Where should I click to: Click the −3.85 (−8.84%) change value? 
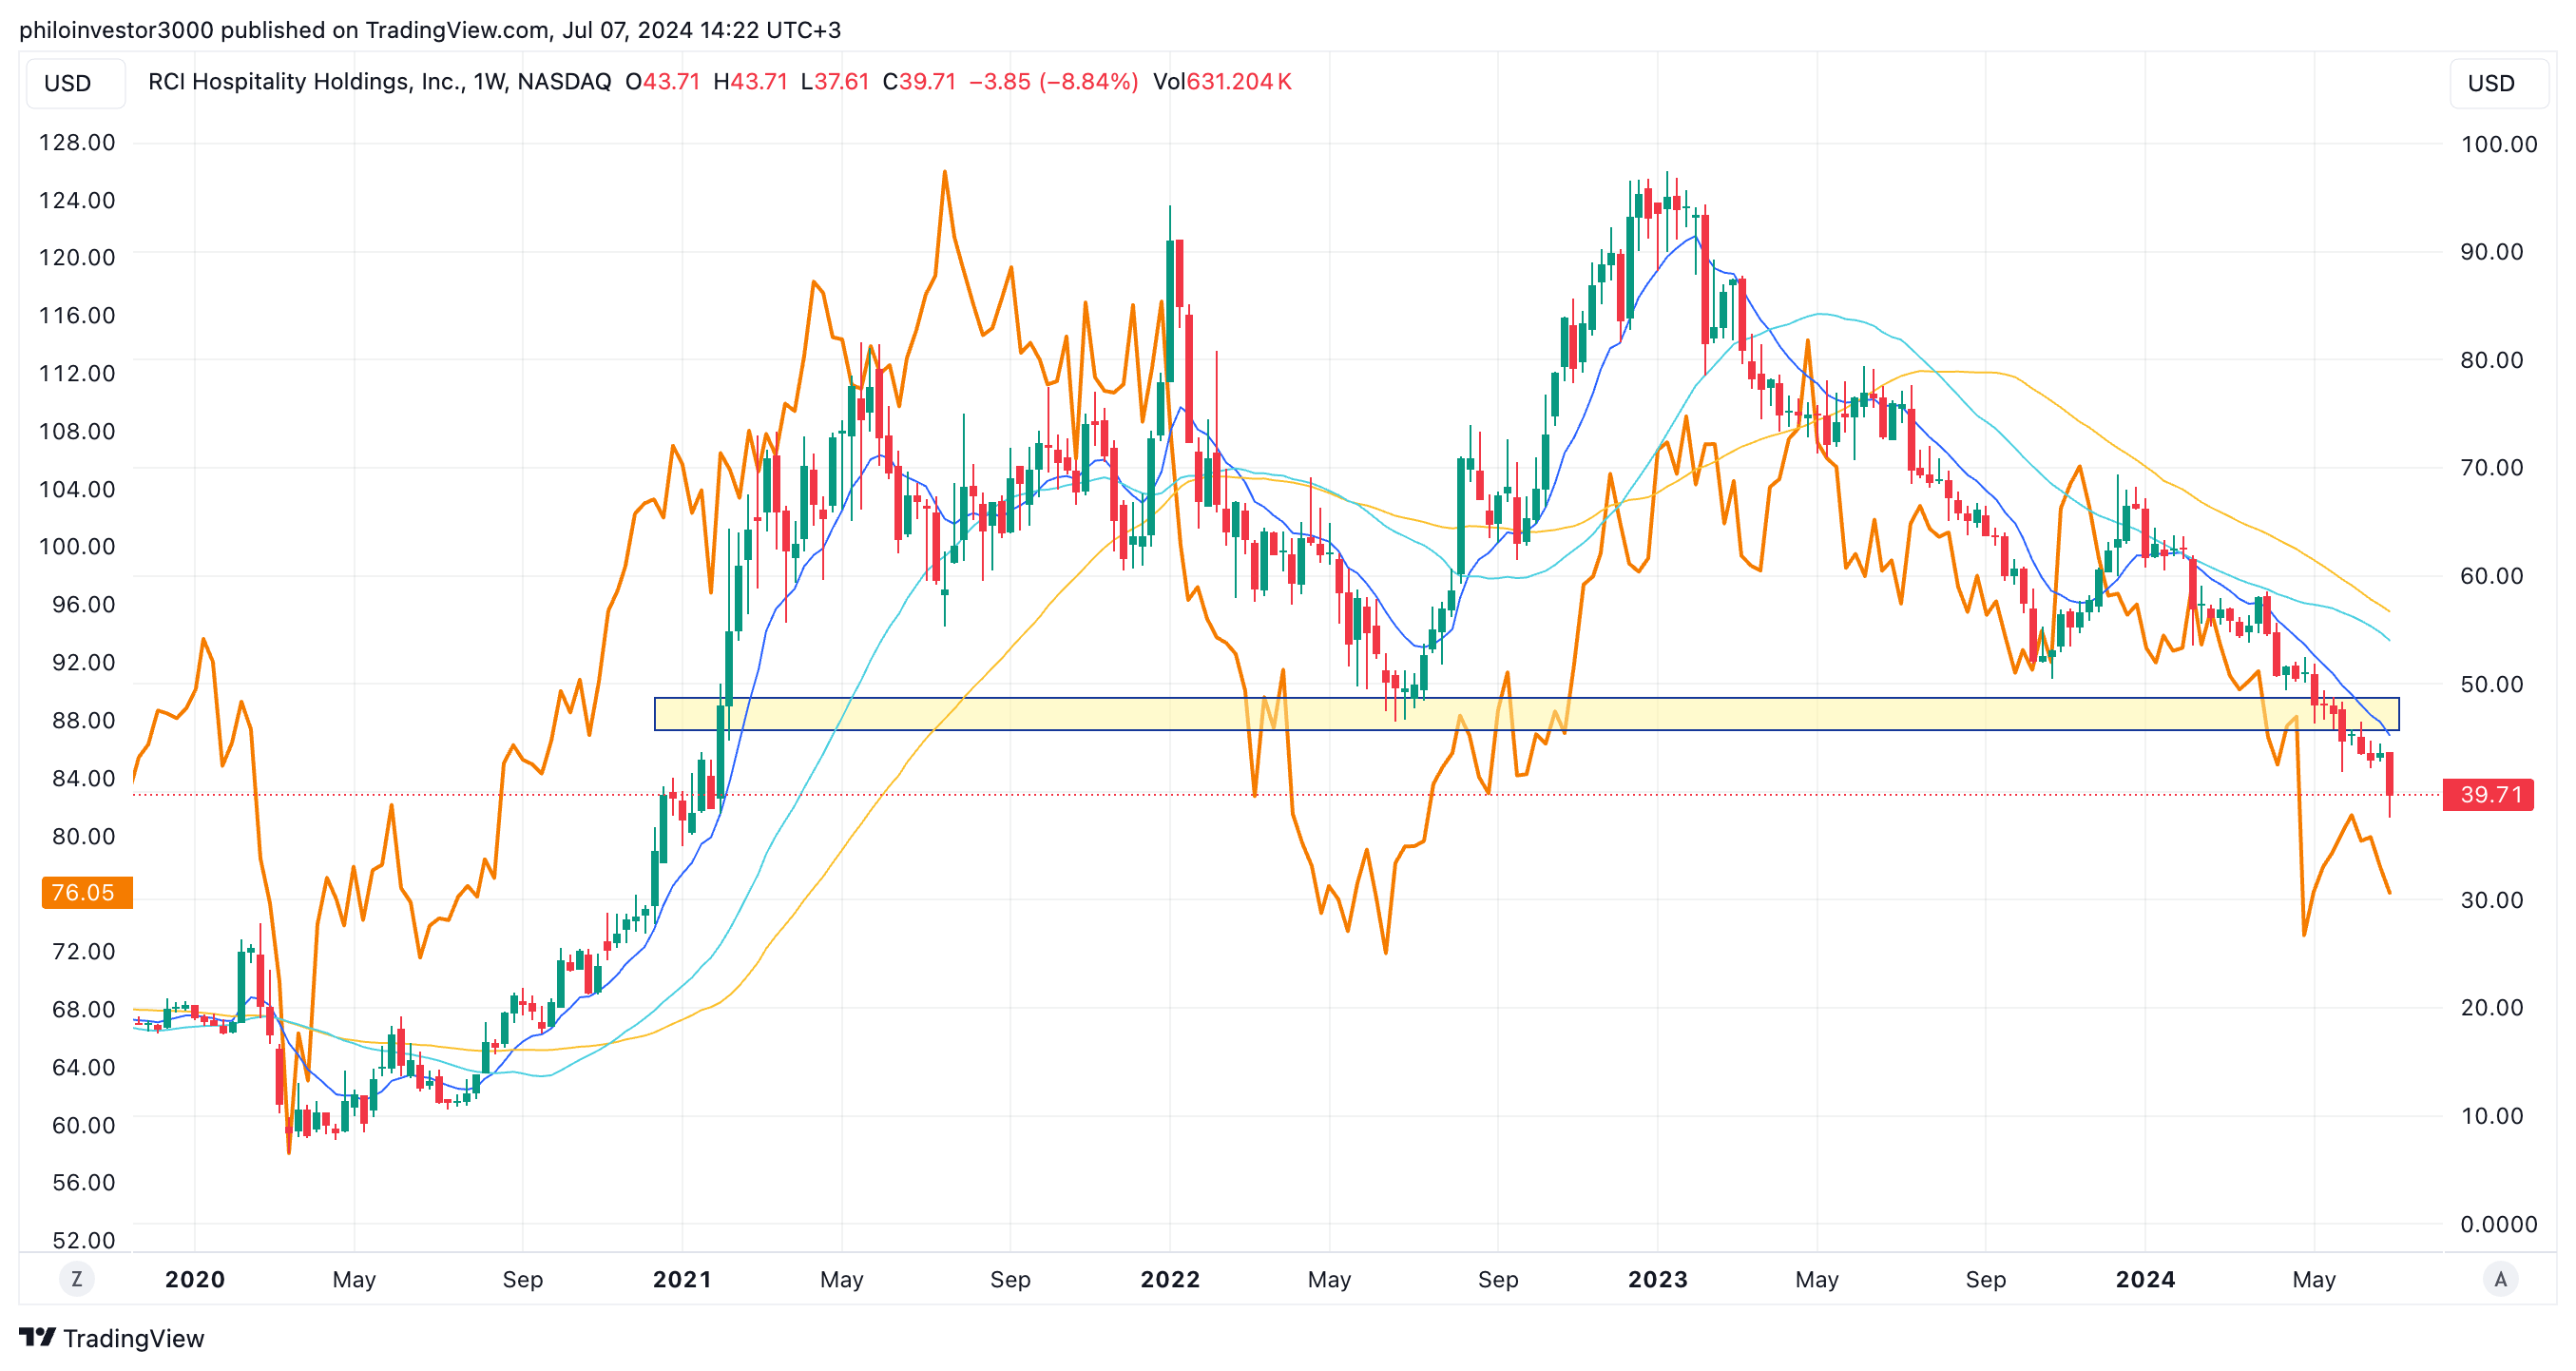(x=1053, y=82)
